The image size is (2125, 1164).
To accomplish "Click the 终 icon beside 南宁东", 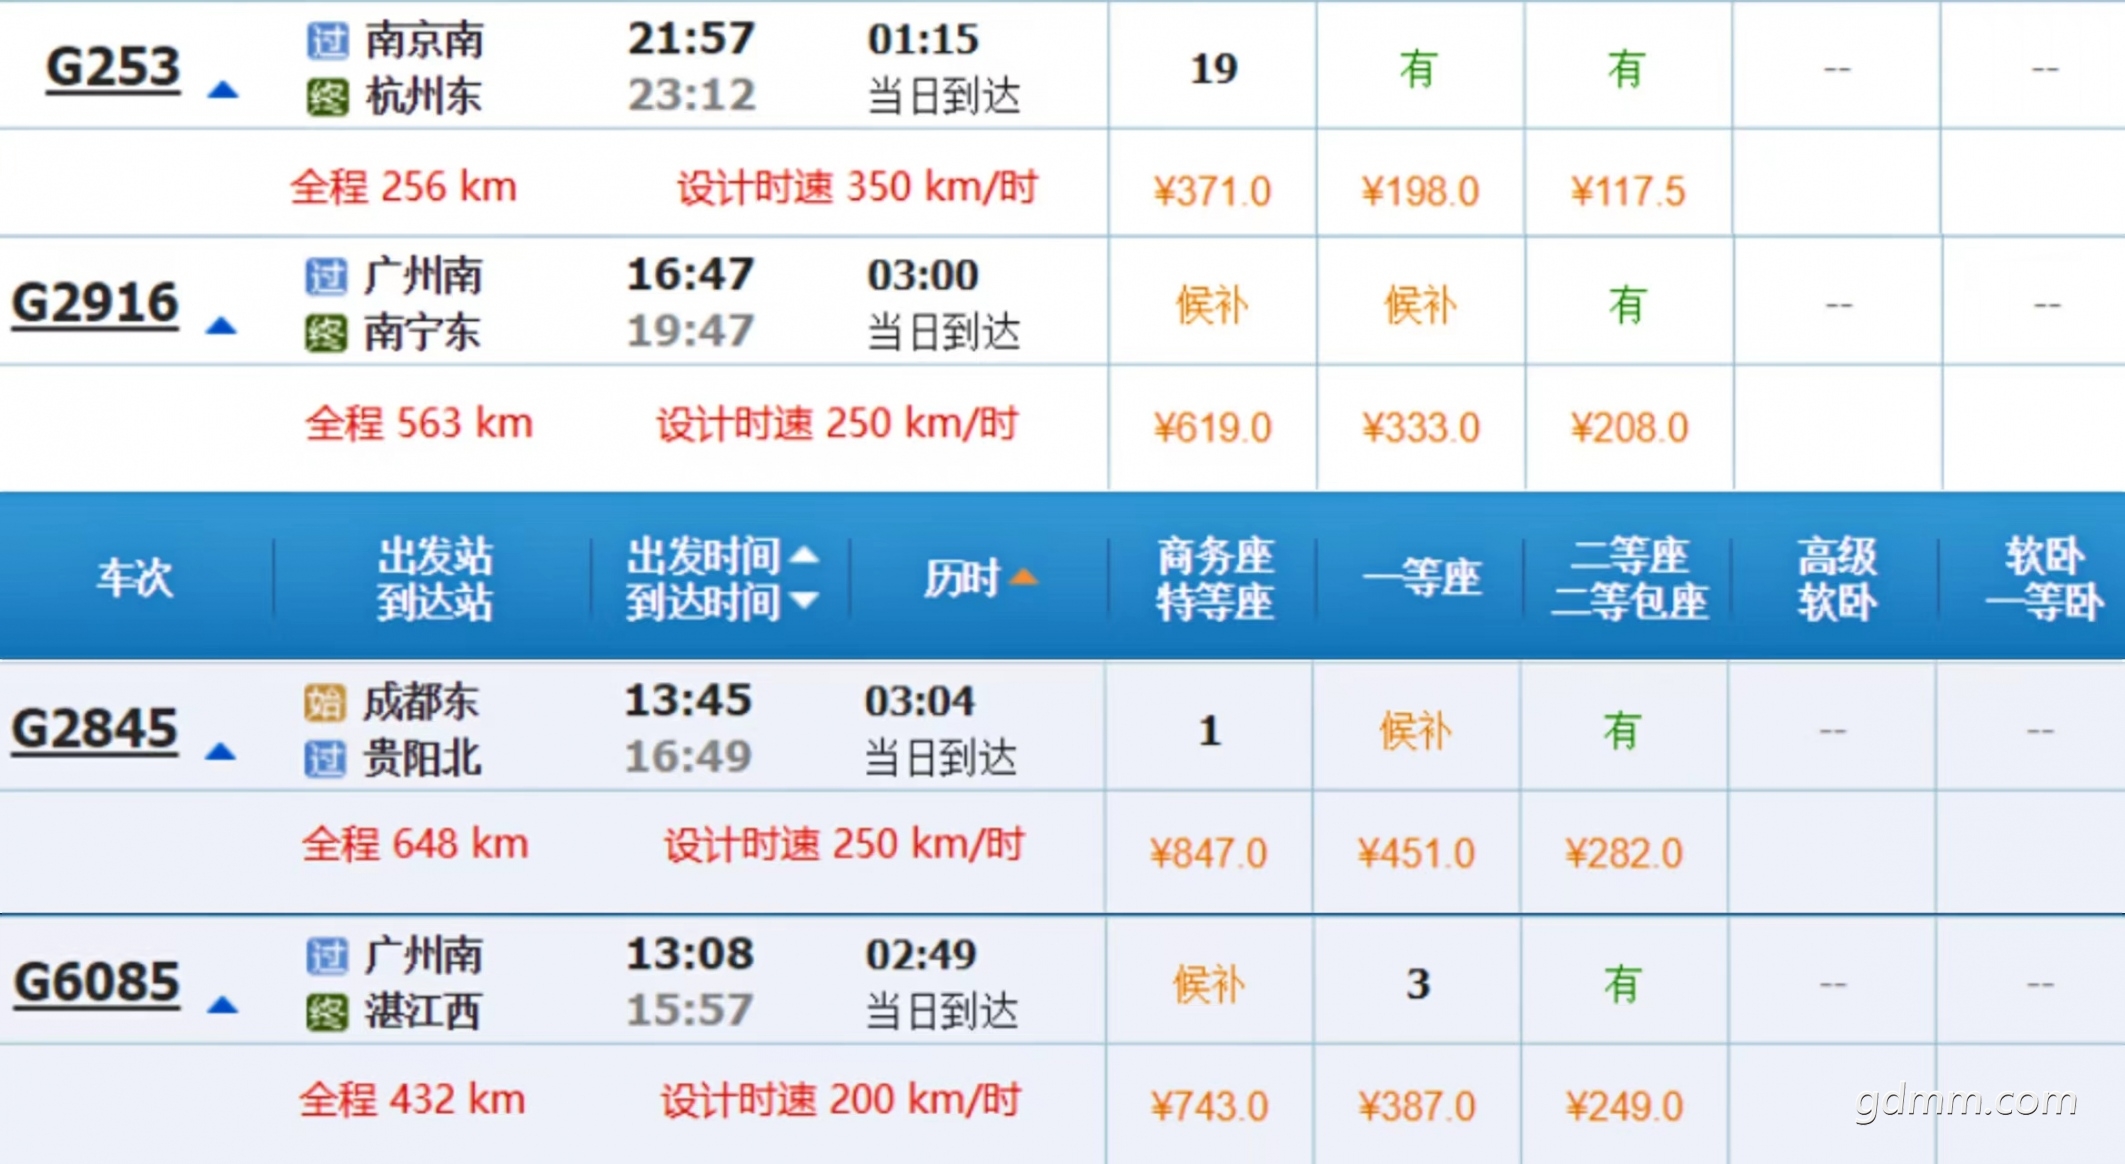I will [x=326, y=333].
